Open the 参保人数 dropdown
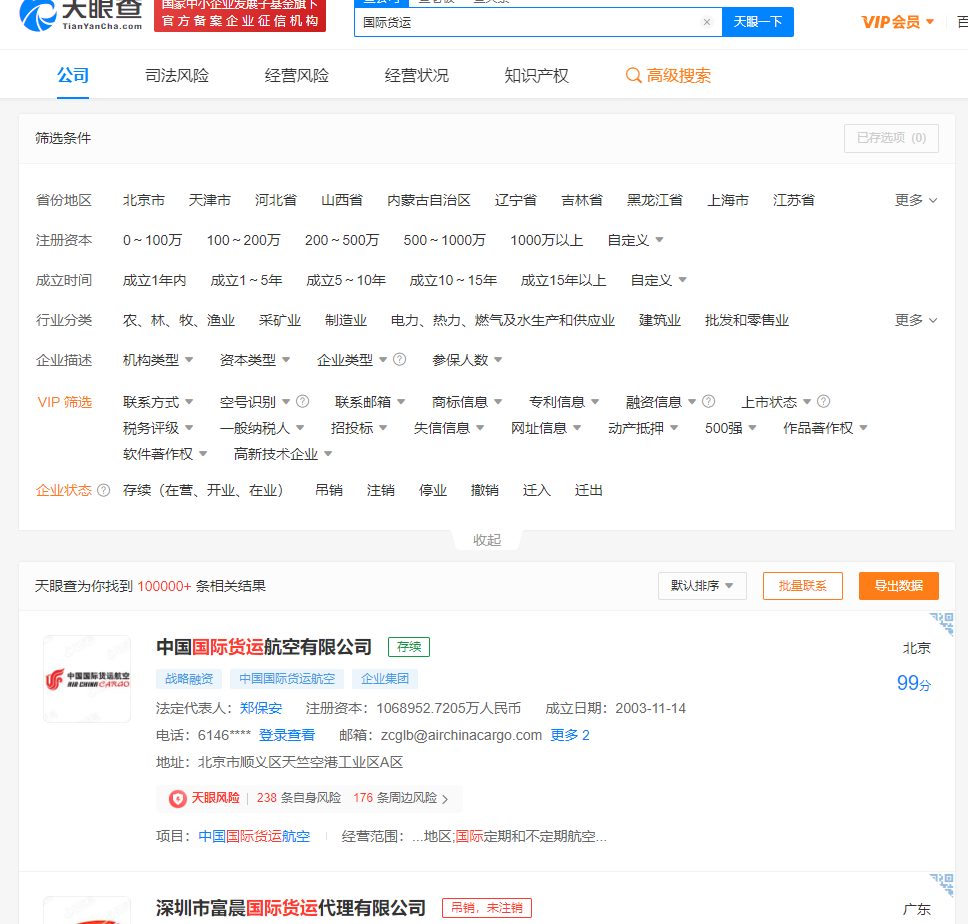Screen dimensions: 968x924 coord(467,360)
